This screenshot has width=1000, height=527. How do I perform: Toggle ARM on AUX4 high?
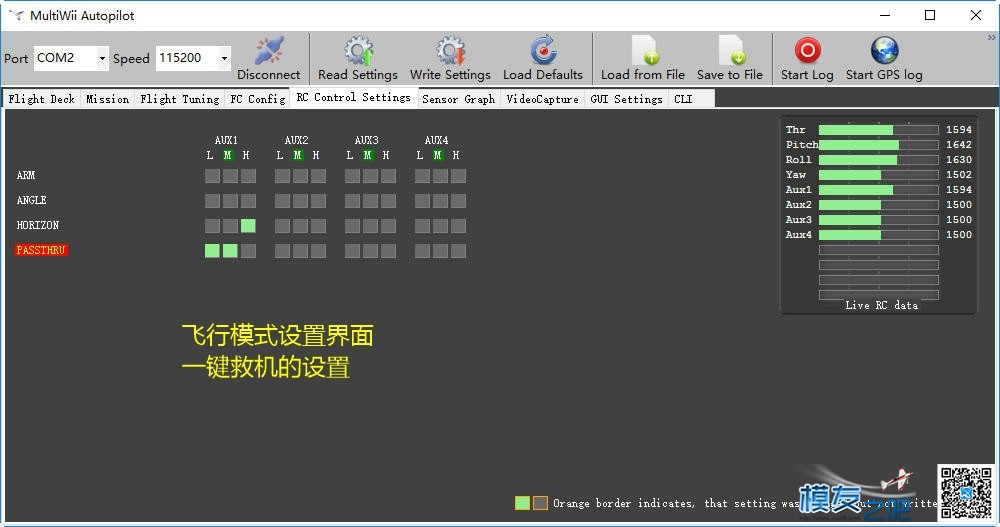[x=458, y=175]
